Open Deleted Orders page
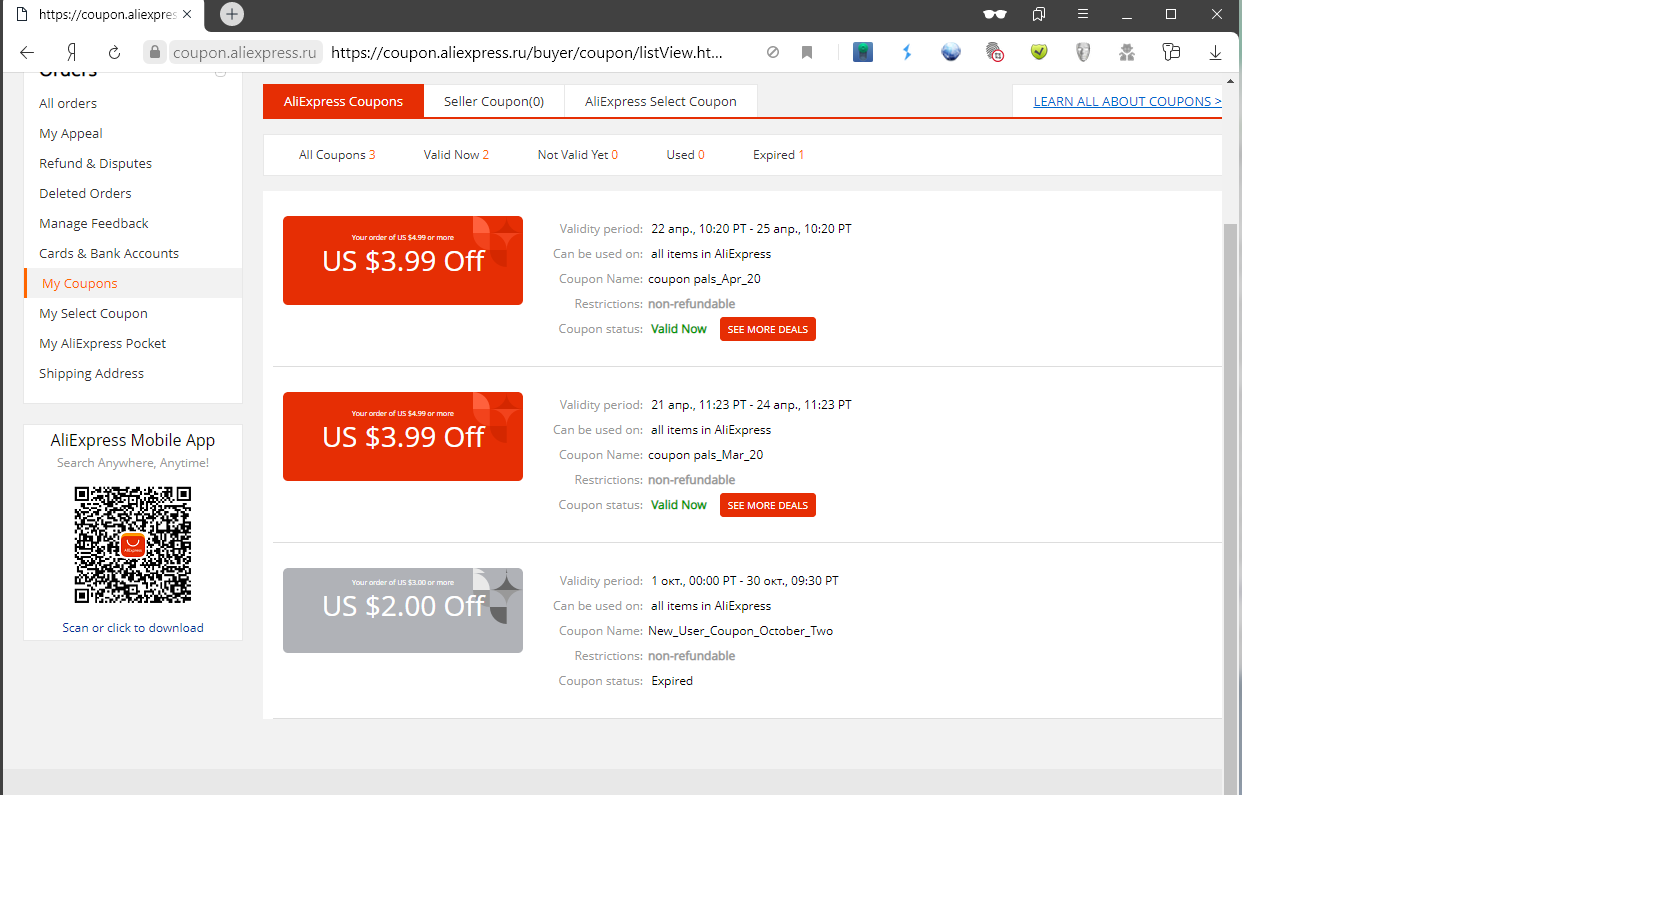 click(x=85, y=193)
